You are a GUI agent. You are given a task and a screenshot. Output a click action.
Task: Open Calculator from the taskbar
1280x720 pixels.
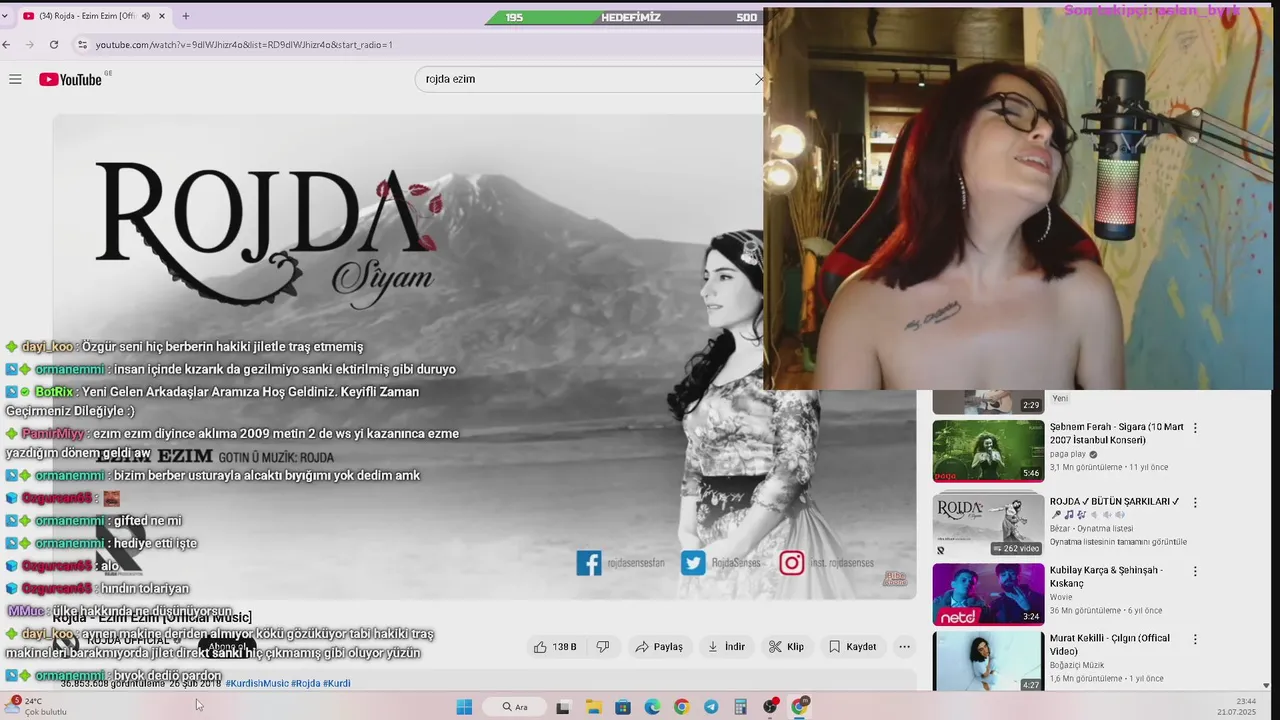740,707
